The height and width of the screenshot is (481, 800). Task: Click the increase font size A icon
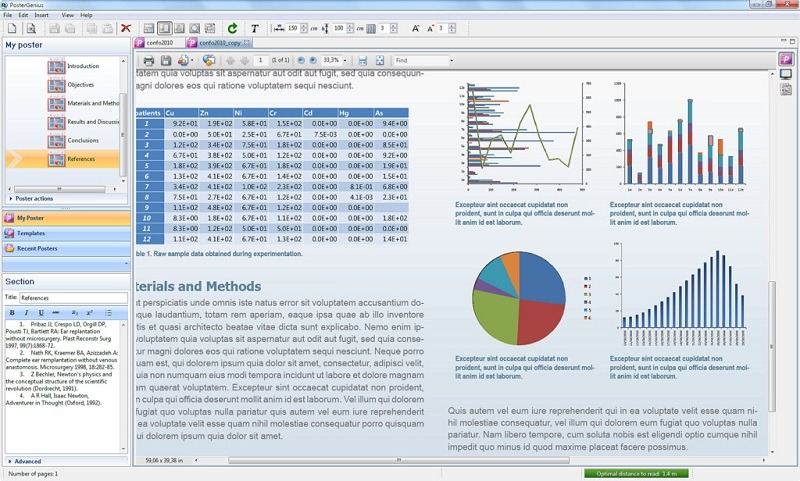pos(416,29)
